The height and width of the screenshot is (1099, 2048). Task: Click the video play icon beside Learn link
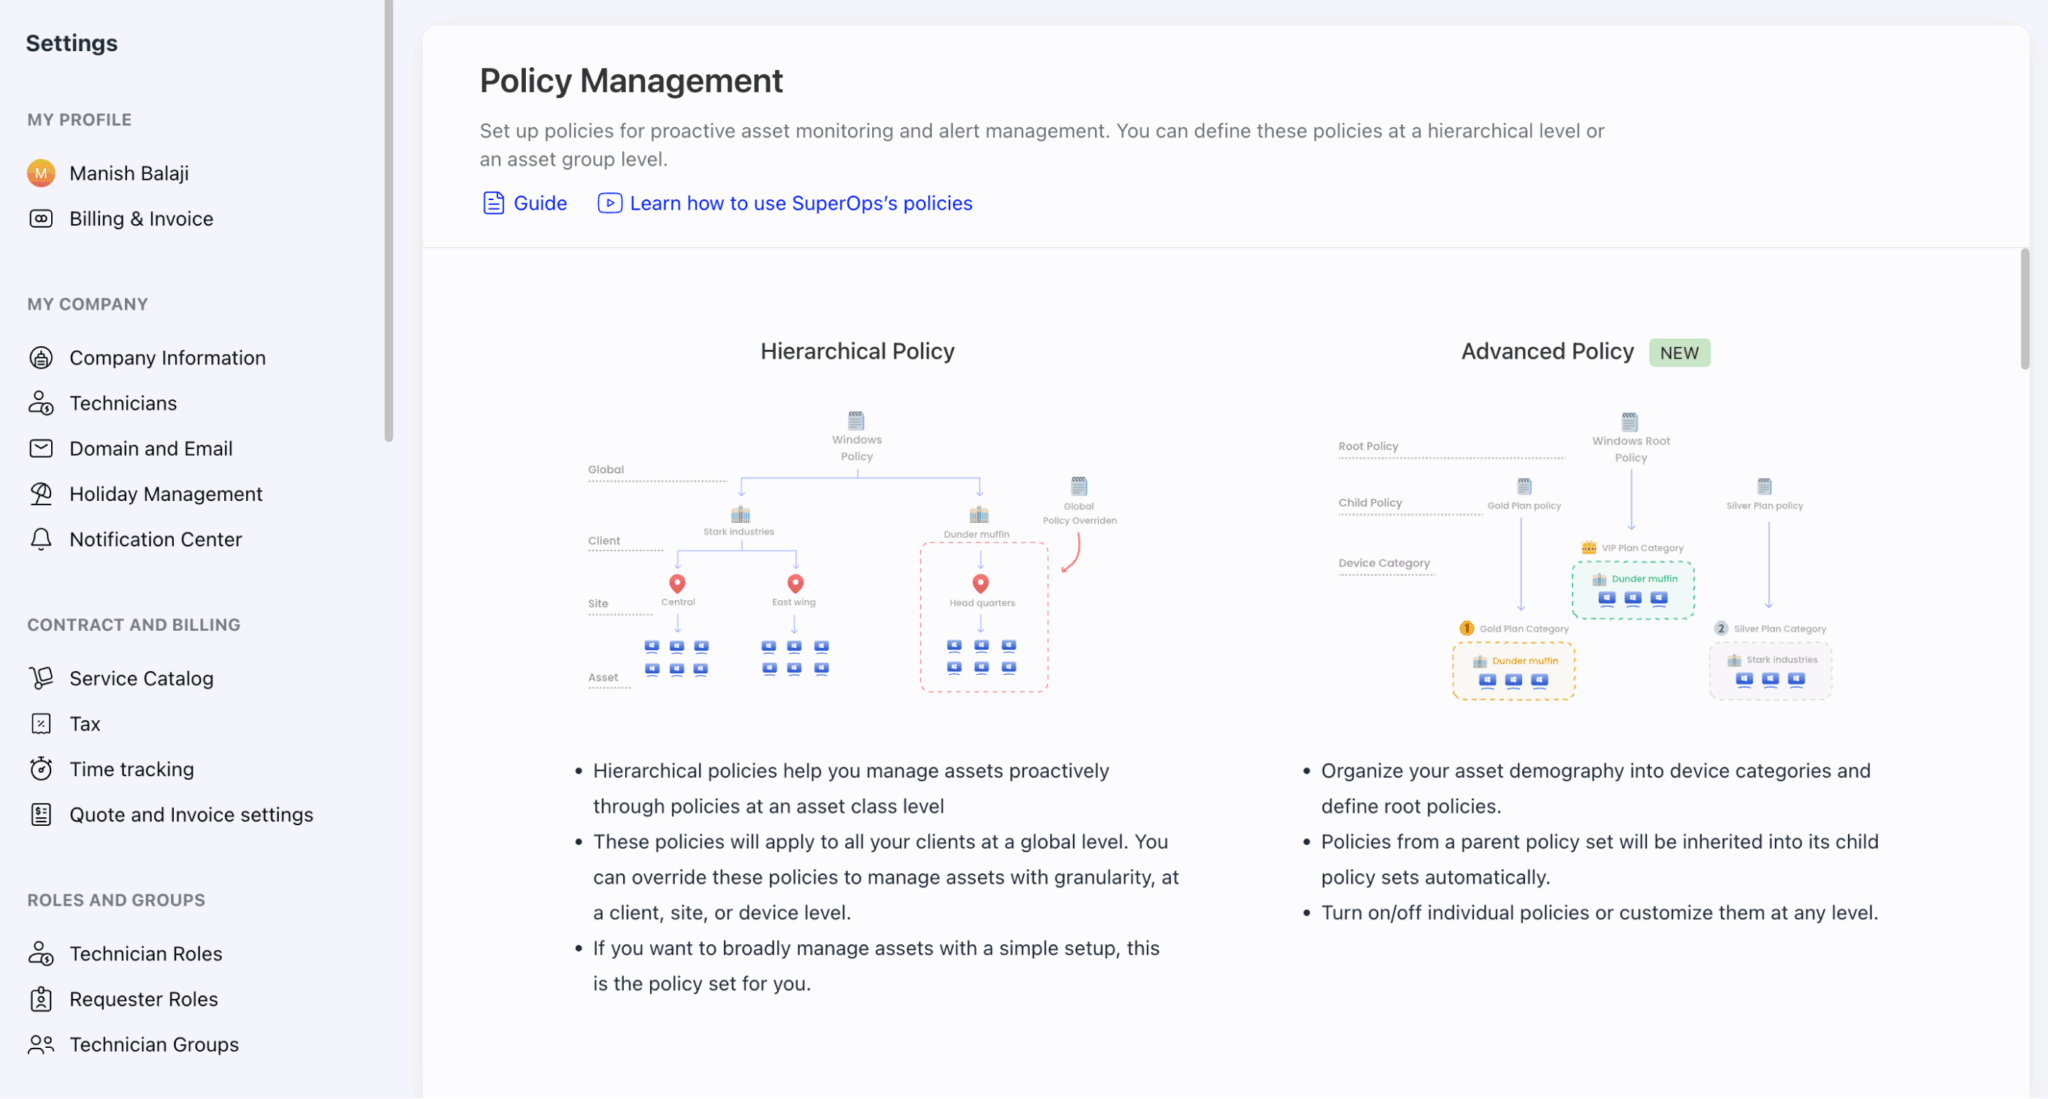609,203
